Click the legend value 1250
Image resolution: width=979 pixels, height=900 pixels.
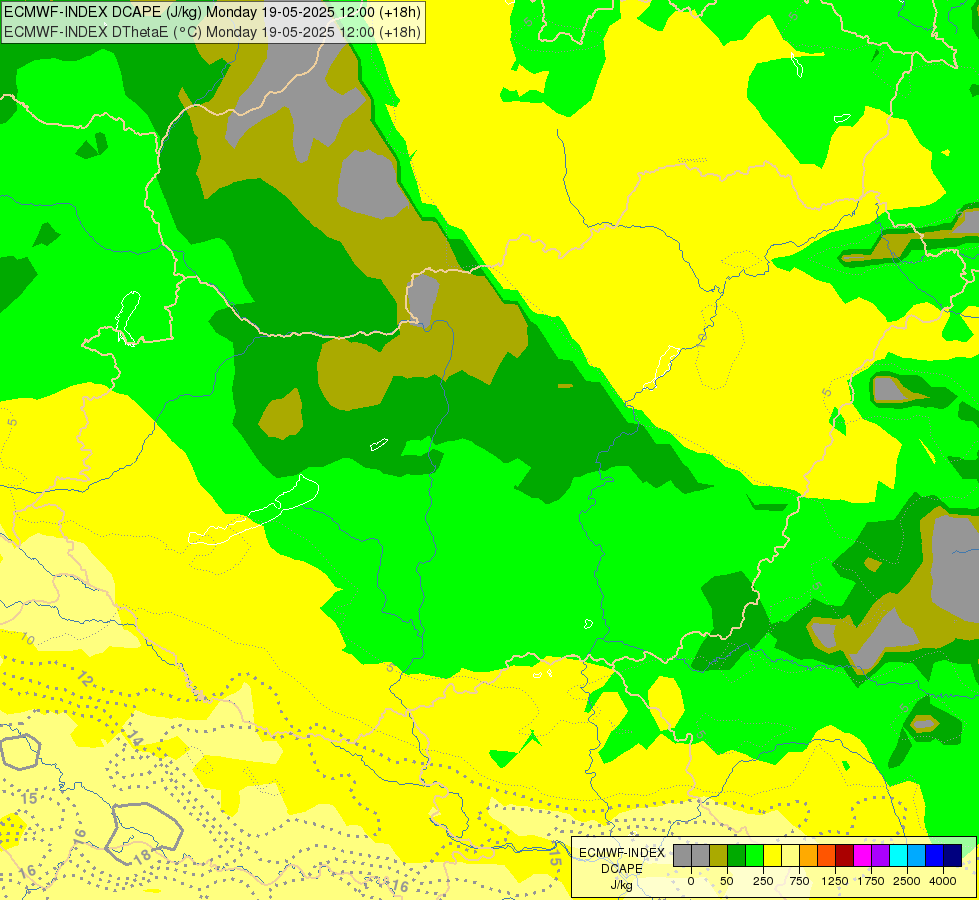point(835,881)
